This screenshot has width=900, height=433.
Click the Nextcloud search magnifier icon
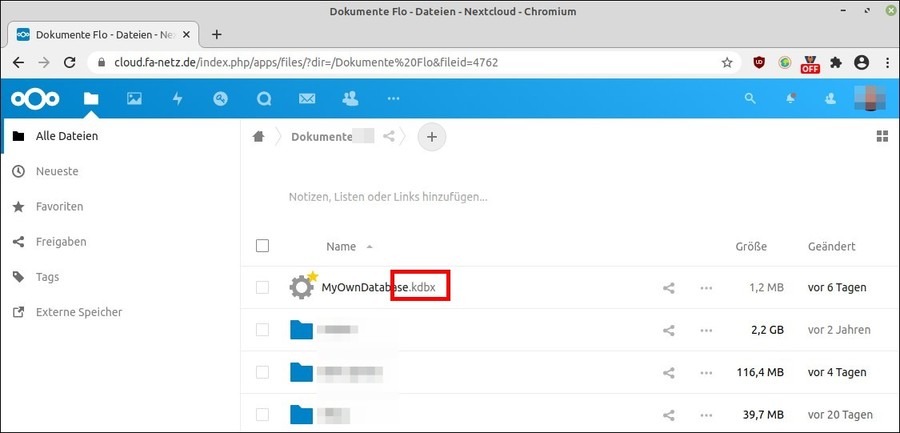coord(750,99)
